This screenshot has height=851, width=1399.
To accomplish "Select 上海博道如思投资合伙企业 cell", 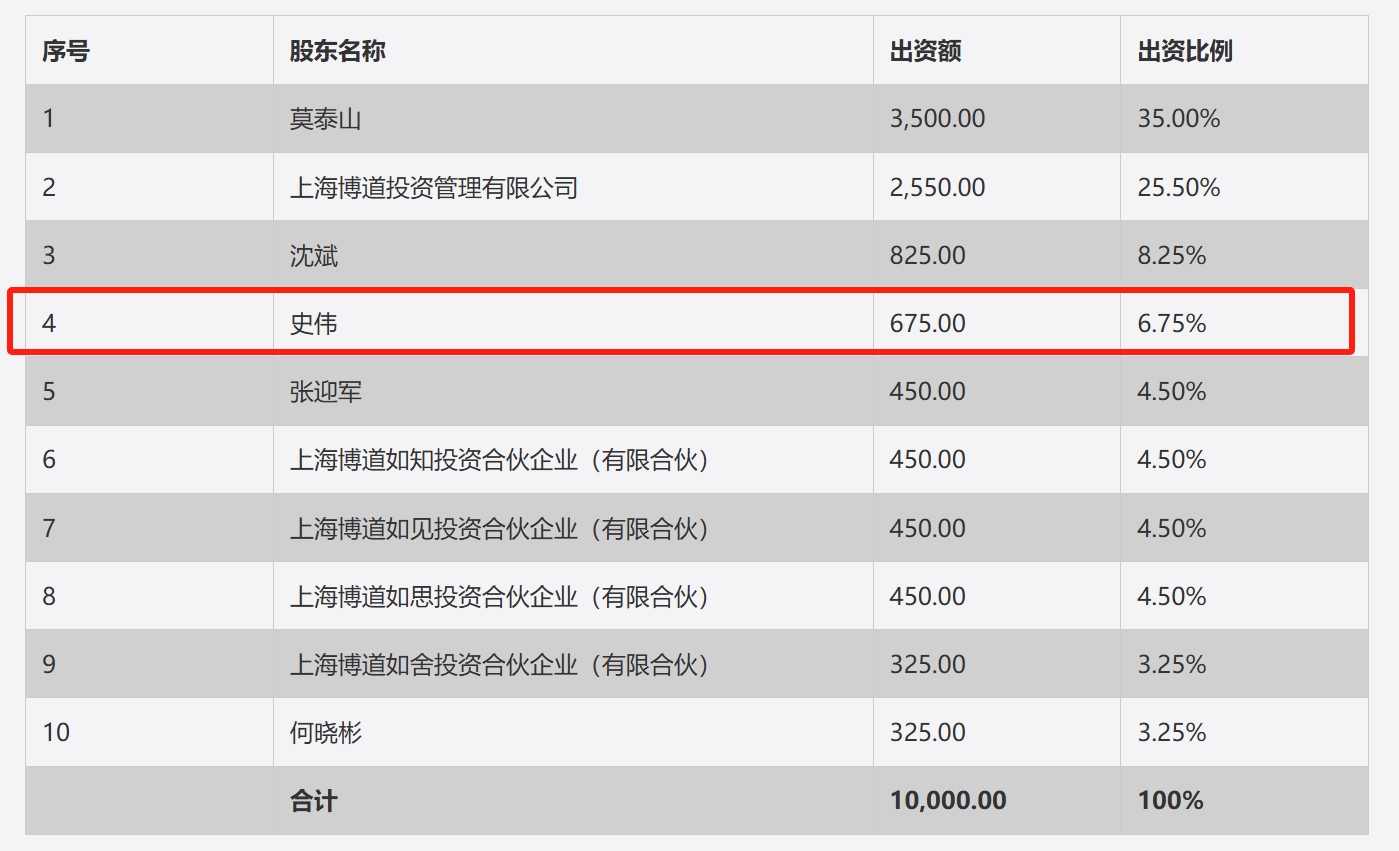I will coord(499,596).
